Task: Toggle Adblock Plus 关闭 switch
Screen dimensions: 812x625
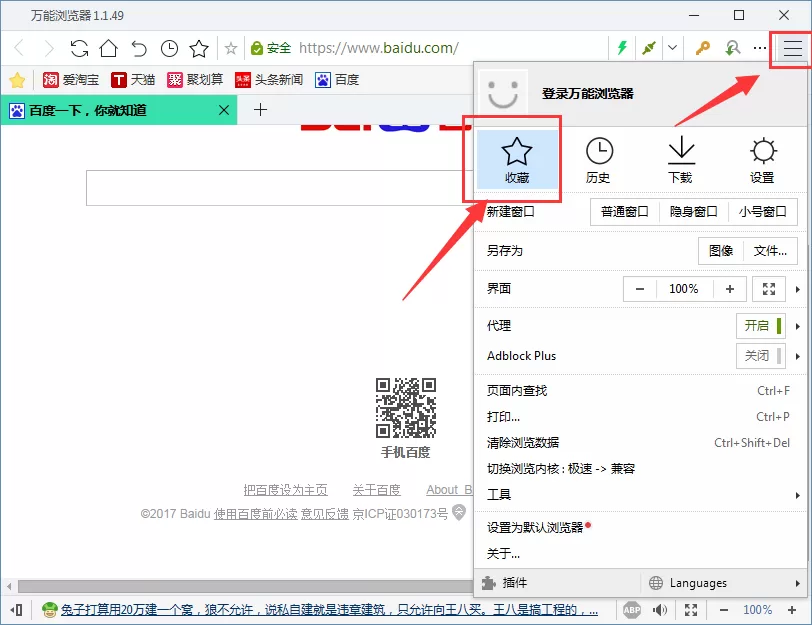Action: (x=761, y=356)
